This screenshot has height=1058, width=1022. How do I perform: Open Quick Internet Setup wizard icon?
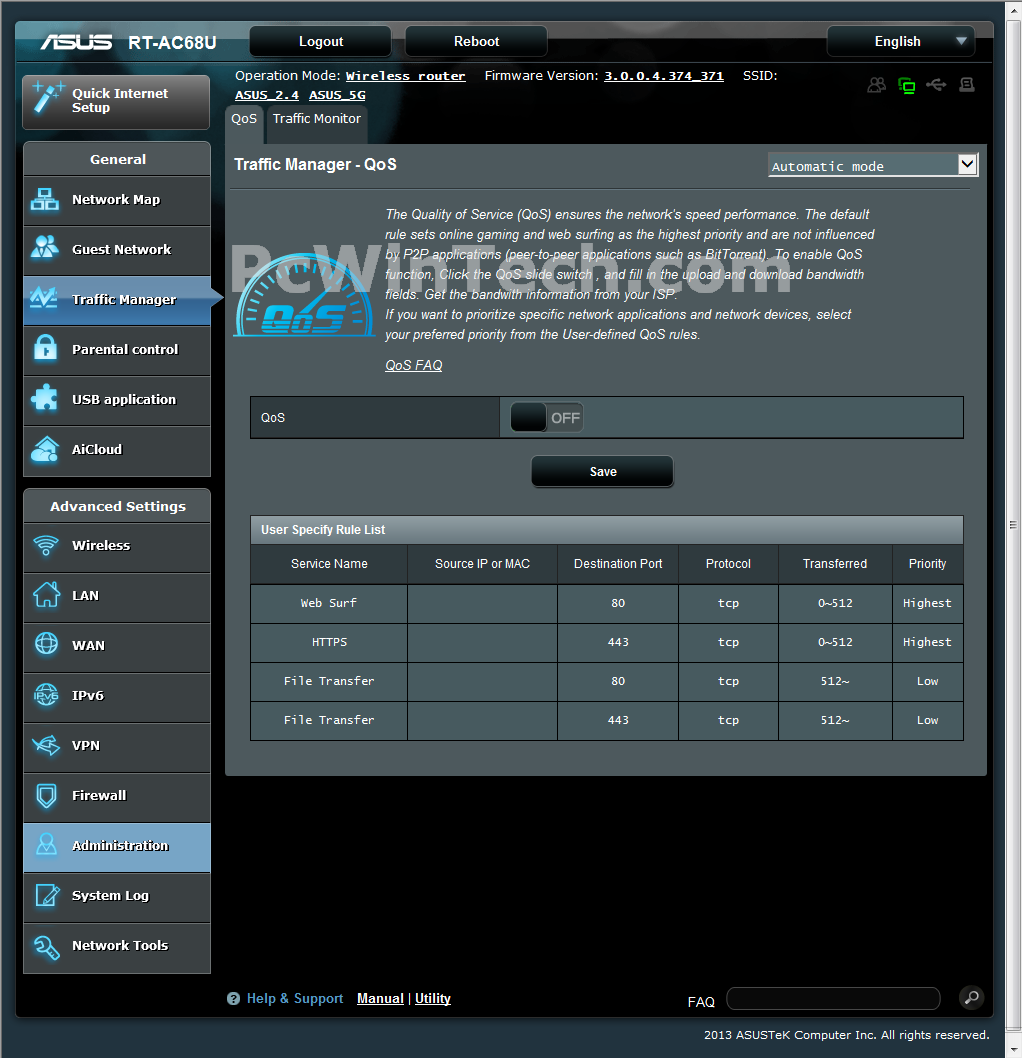(x=47, y=98)
